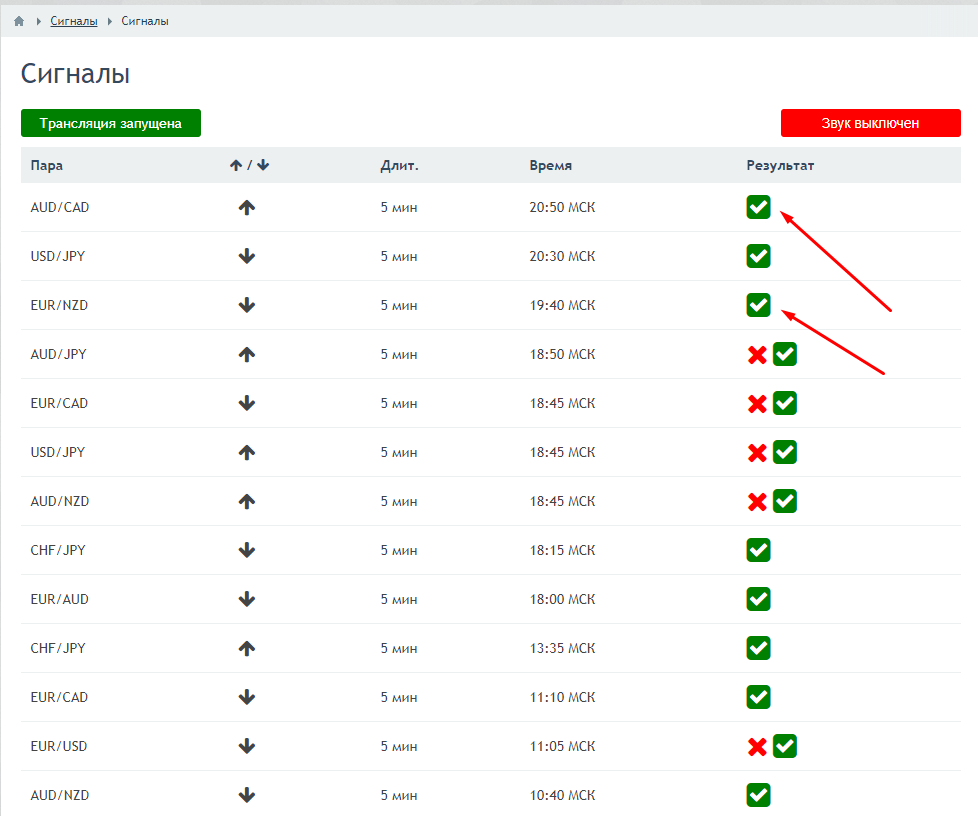Click the Сигналы page heading

point(75,74)
